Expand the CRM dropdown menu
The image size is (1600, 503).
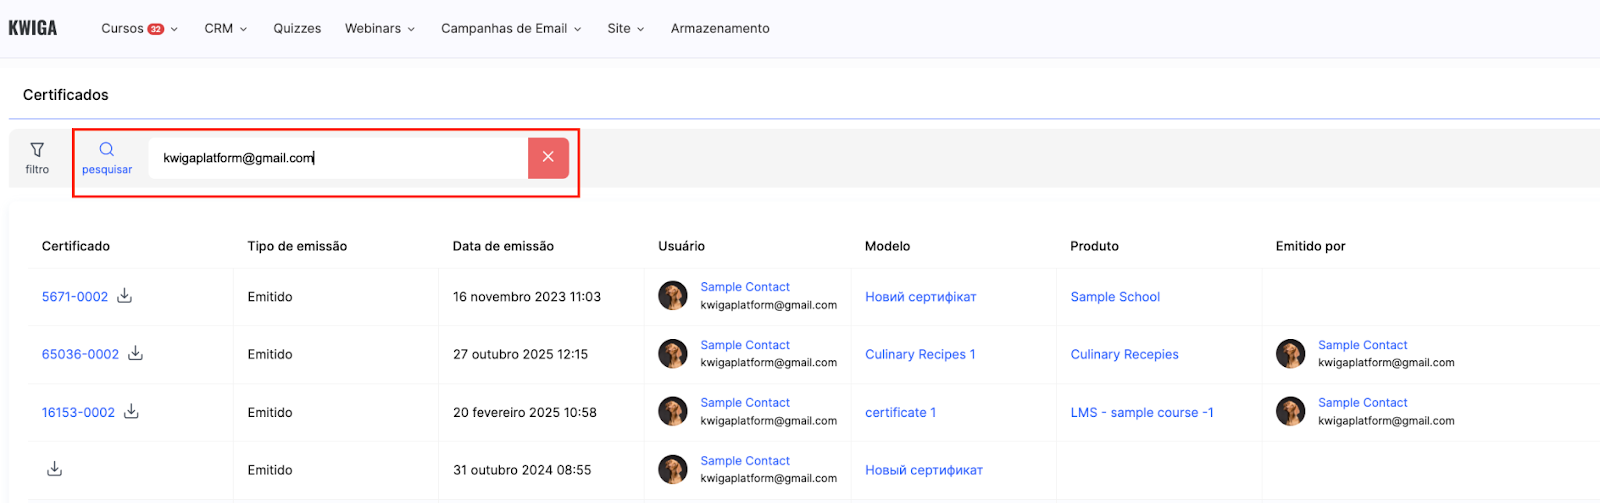pos(225,29)
